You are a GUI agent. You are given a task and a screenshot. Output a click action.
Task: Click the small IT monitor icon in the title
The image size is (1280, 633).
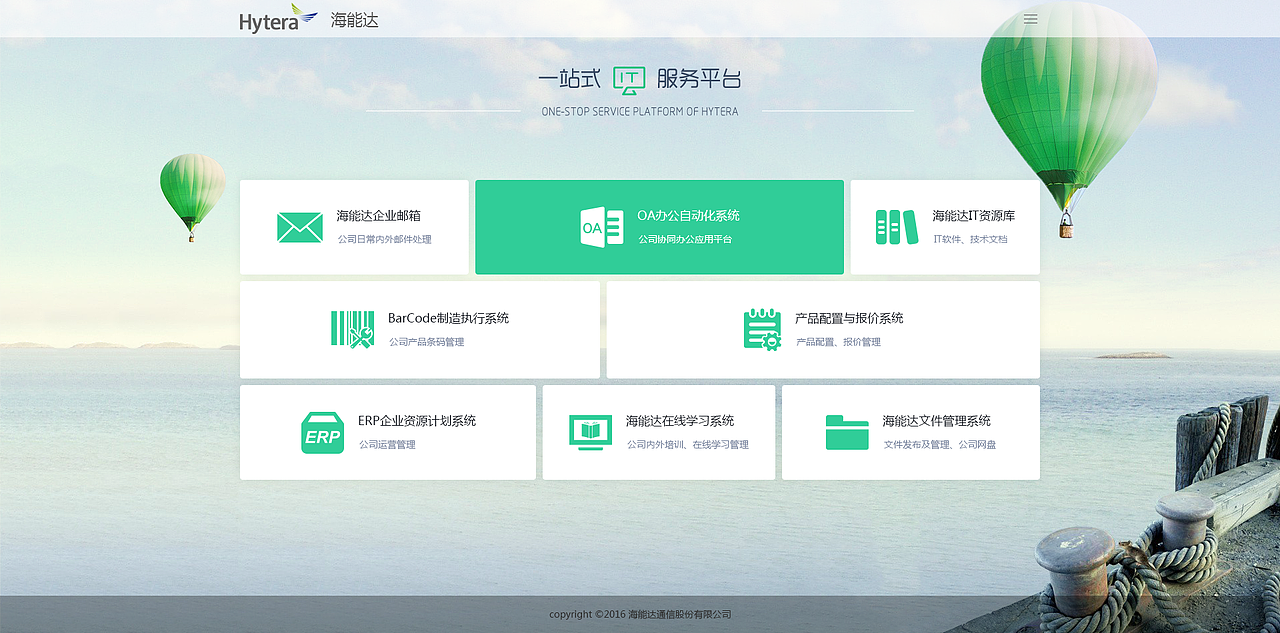[x=630, y=79]
